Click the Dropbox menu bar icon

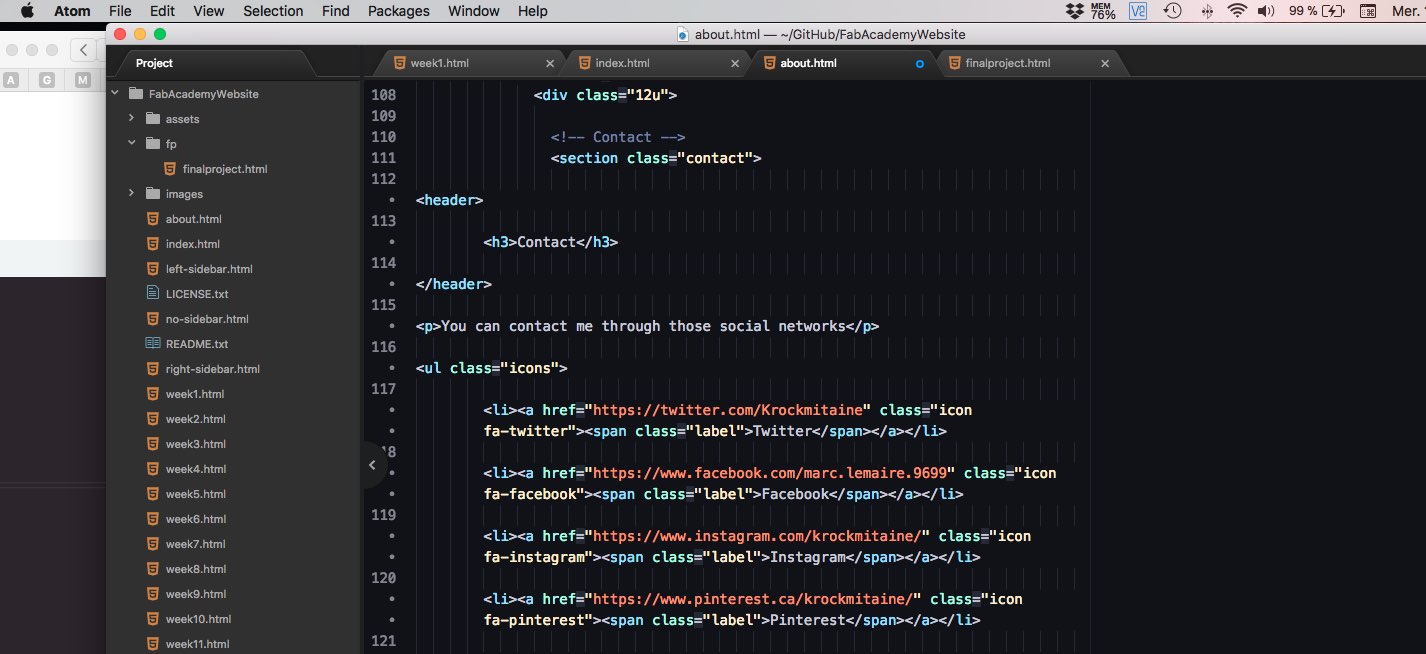tap(1075, 11)
